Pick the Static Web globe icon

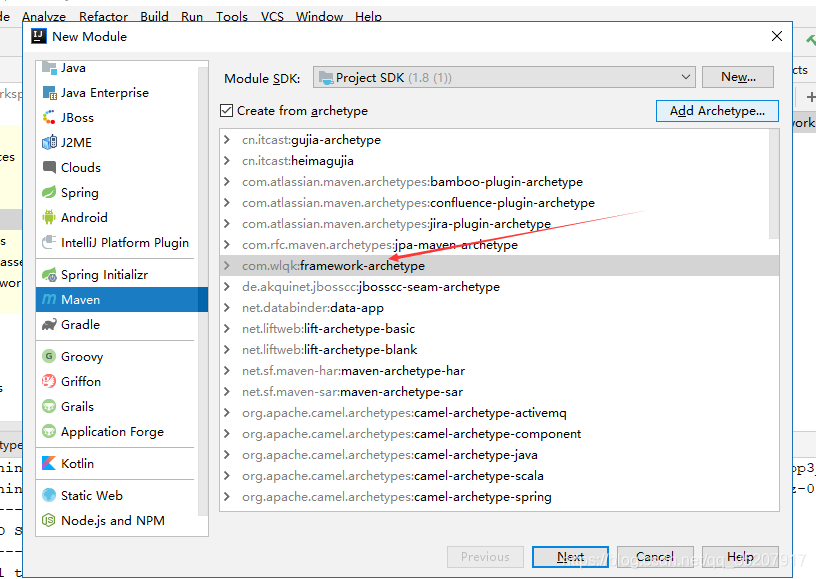pos(49,495)
